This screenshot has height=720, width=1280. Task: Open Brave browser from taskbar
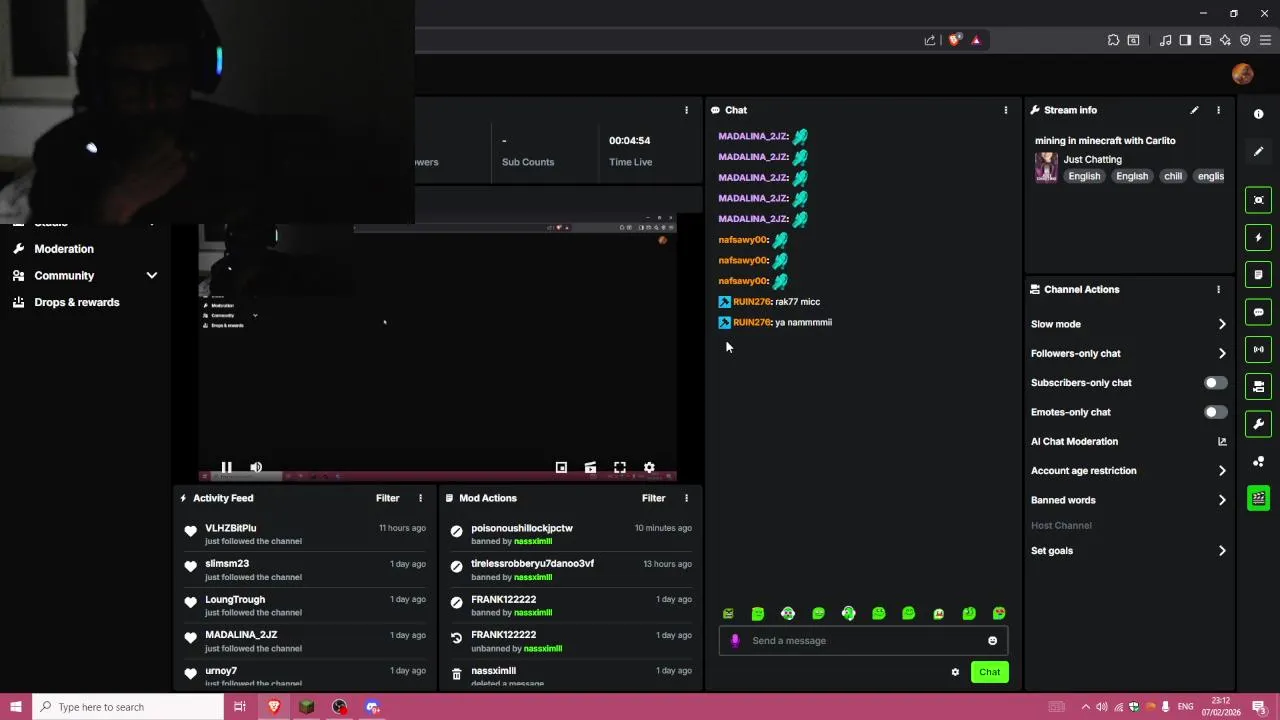click(x=273, y=707)
